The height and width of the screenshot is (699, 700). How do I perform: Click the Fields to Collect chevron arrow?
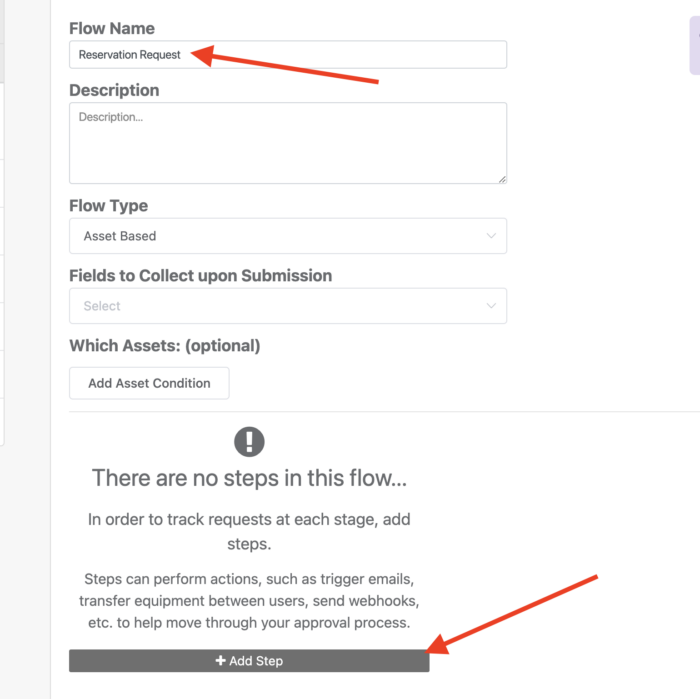coord(491,306)
